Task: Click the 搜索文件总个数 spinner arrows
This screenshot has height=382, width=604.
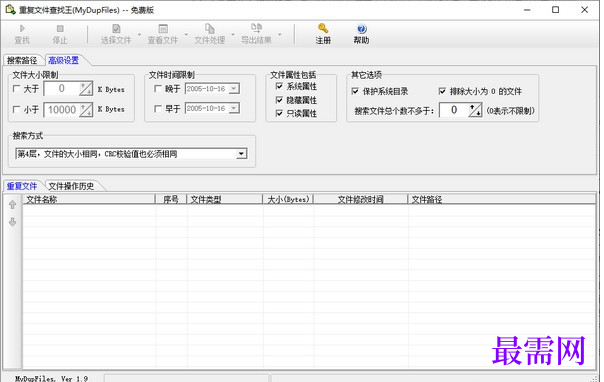Action: point(475,110)
